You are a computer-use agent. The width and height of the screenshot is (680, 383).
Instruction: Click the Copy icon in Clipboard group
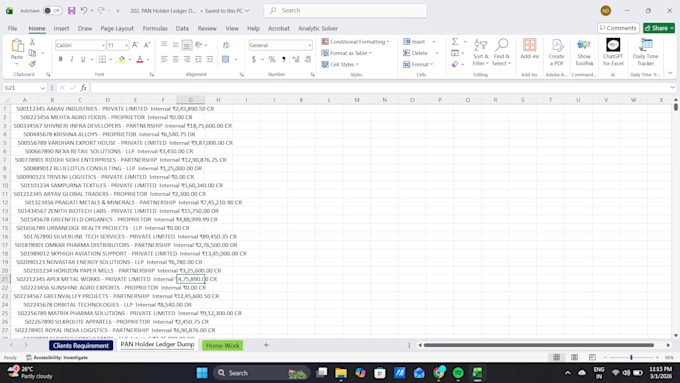click(x=32, y=53)
